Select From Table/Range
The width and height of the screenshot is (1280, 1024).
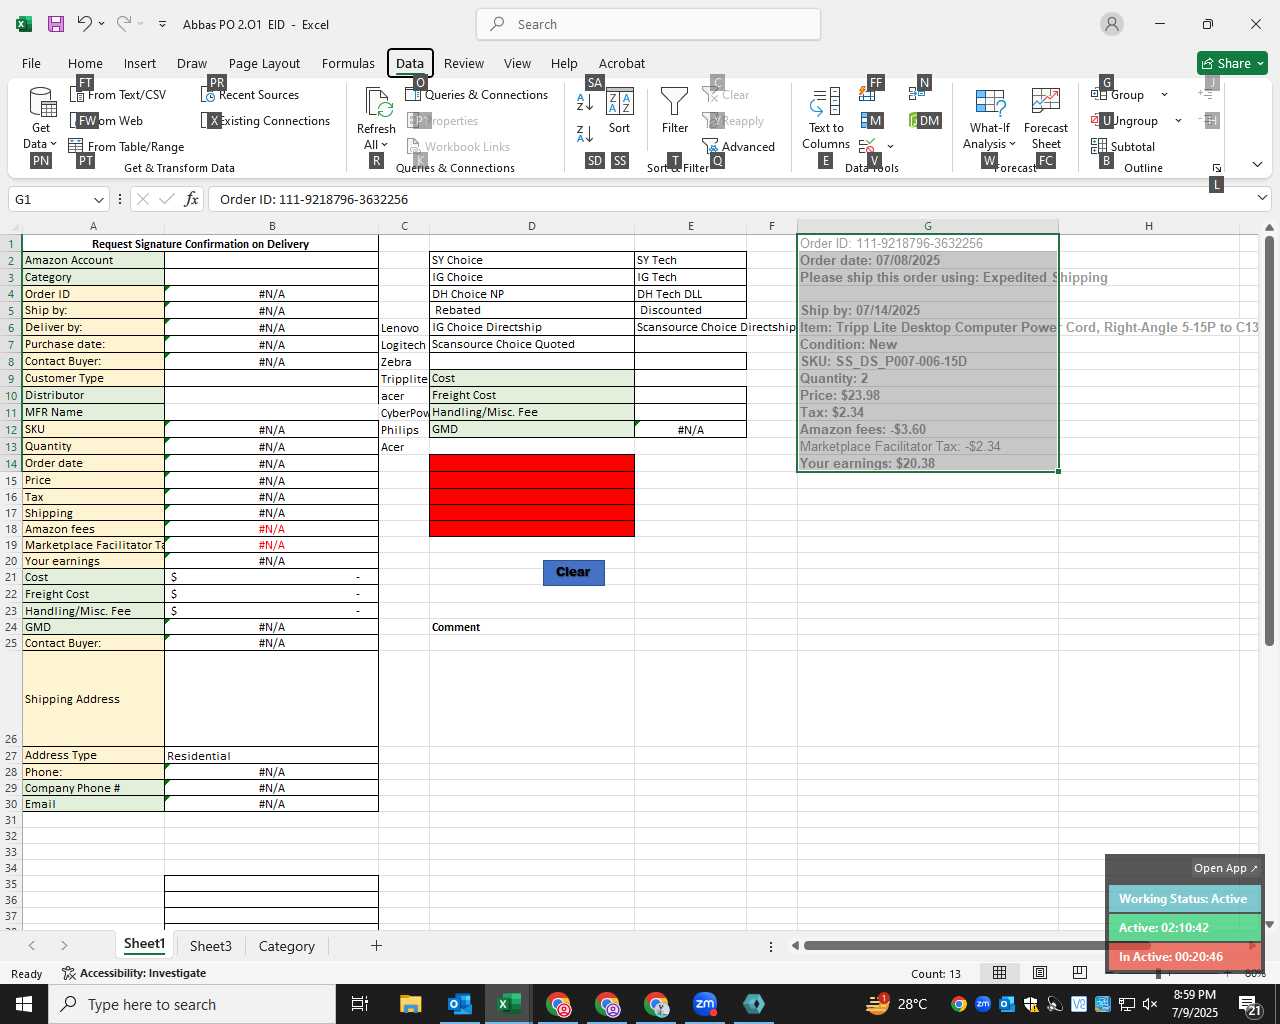pos(126,147)
